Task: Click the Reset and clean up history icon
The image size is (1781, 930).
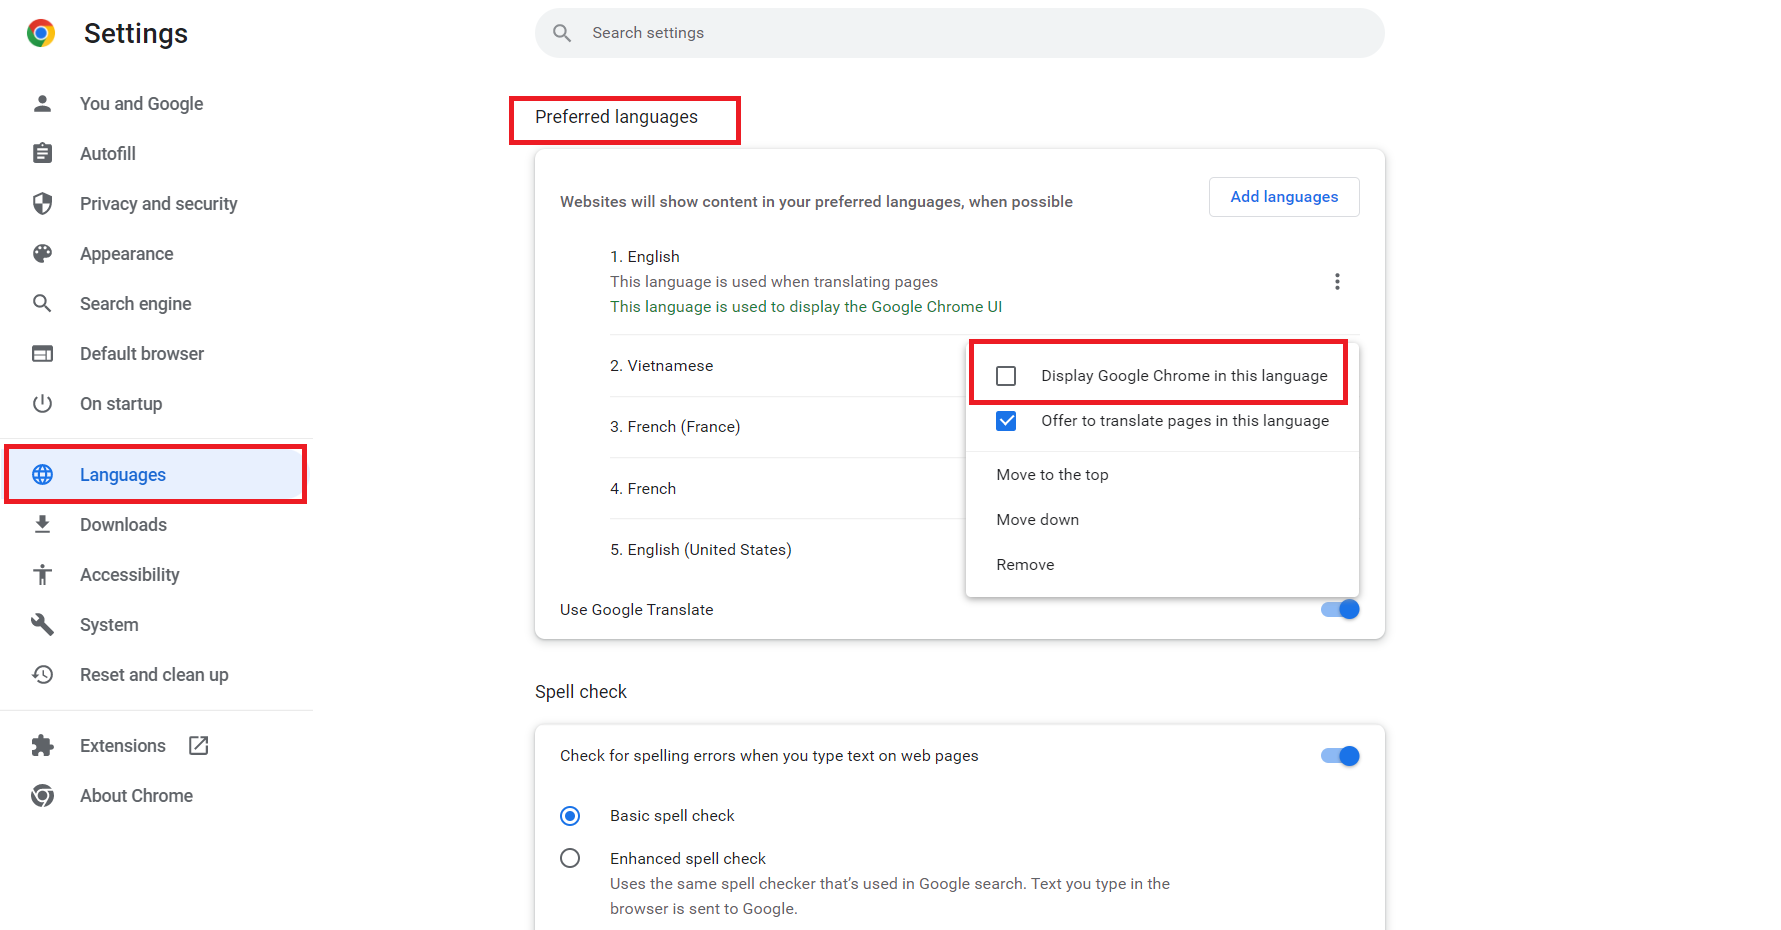Action: click(x=42, y=674)
